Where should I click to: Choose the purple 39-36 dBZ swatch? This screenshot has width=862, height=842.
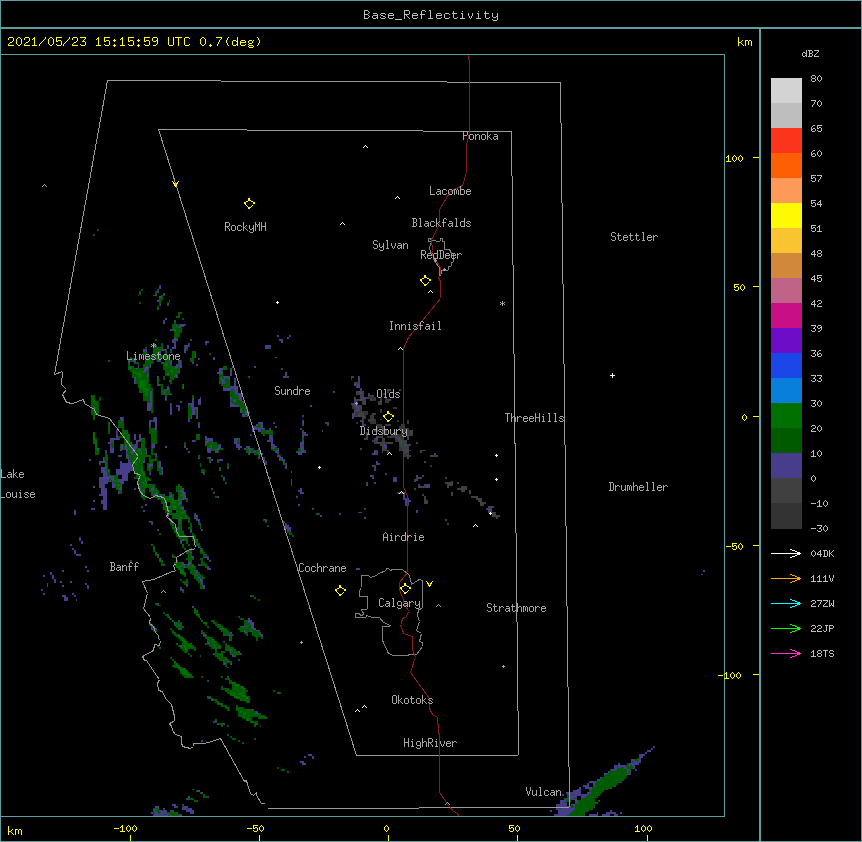(x=786, y=341)
